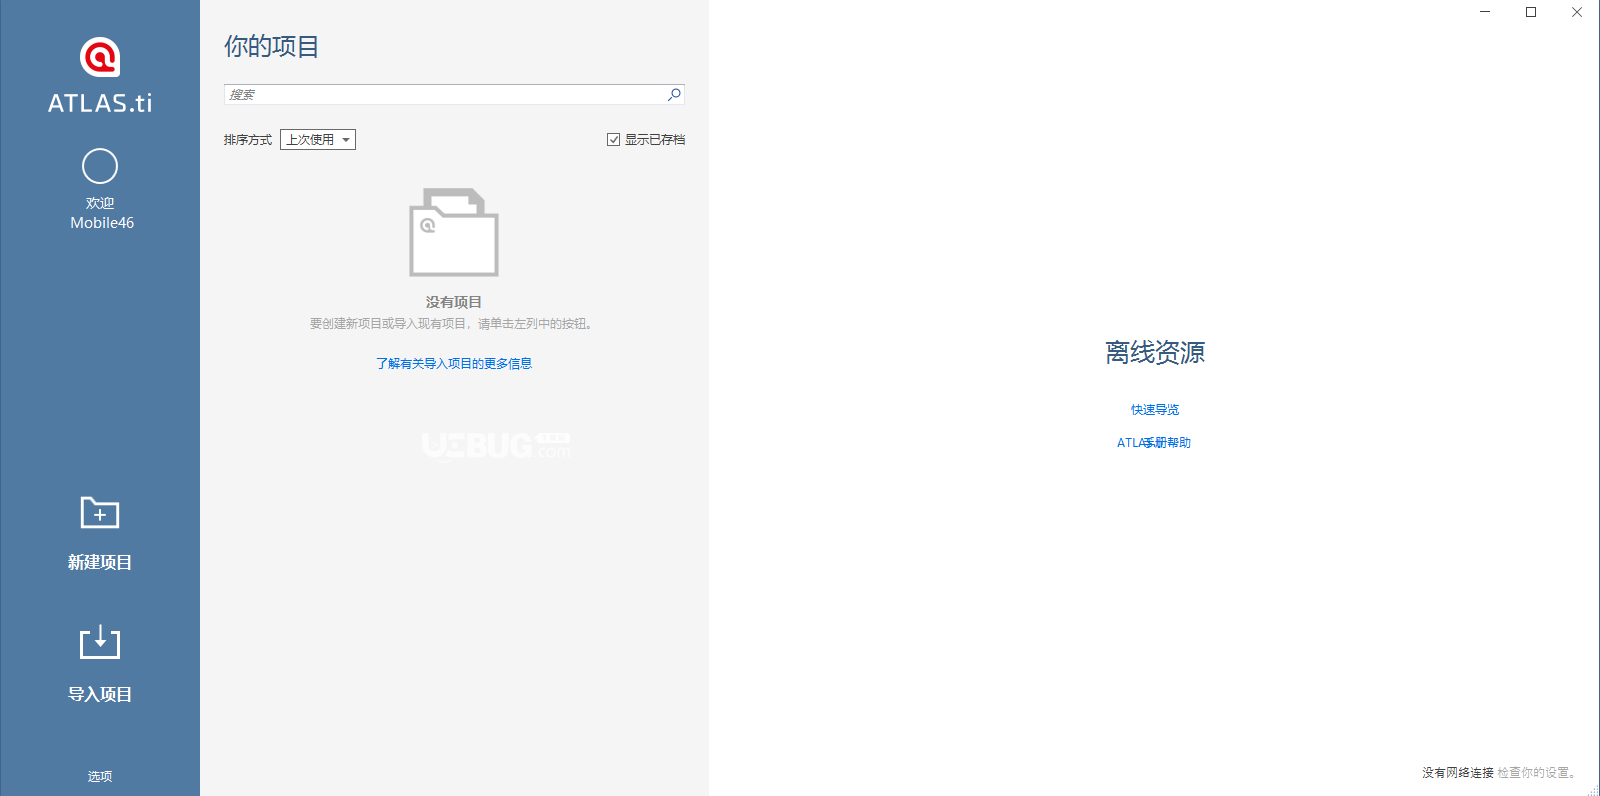
Task: Click the search magnifier icon
Action: point(674,95)
